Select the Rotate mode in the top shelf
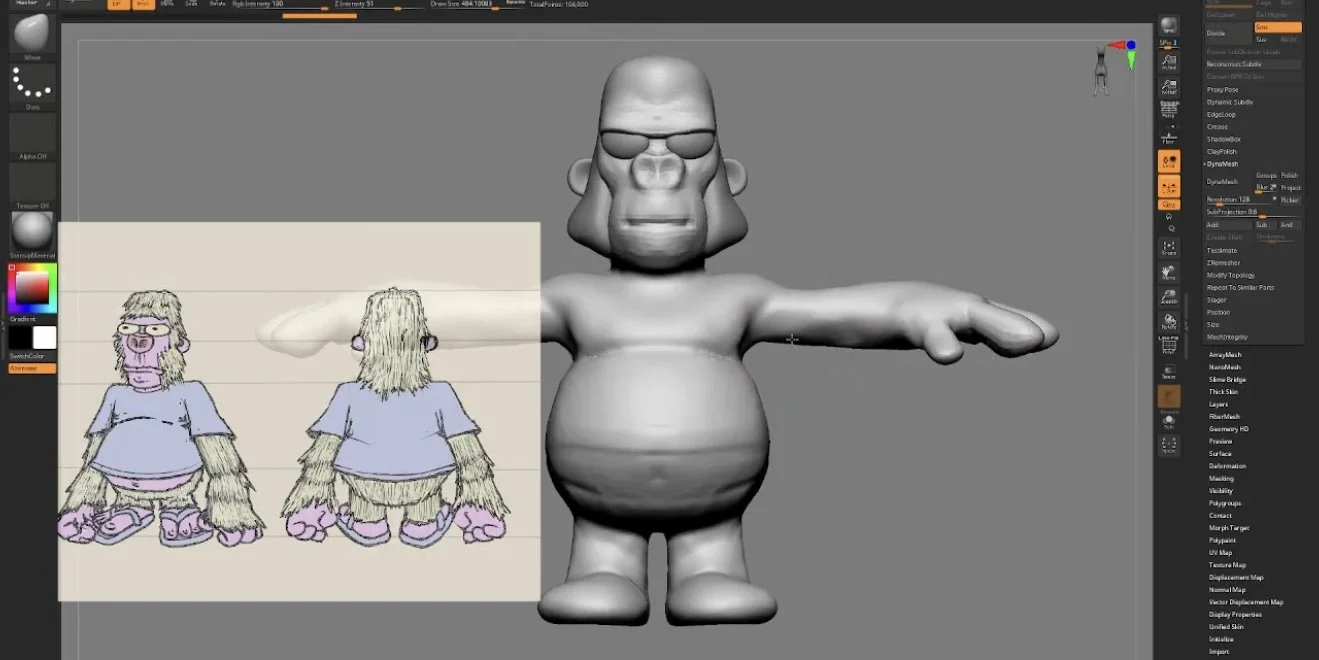 coord(217,4)
